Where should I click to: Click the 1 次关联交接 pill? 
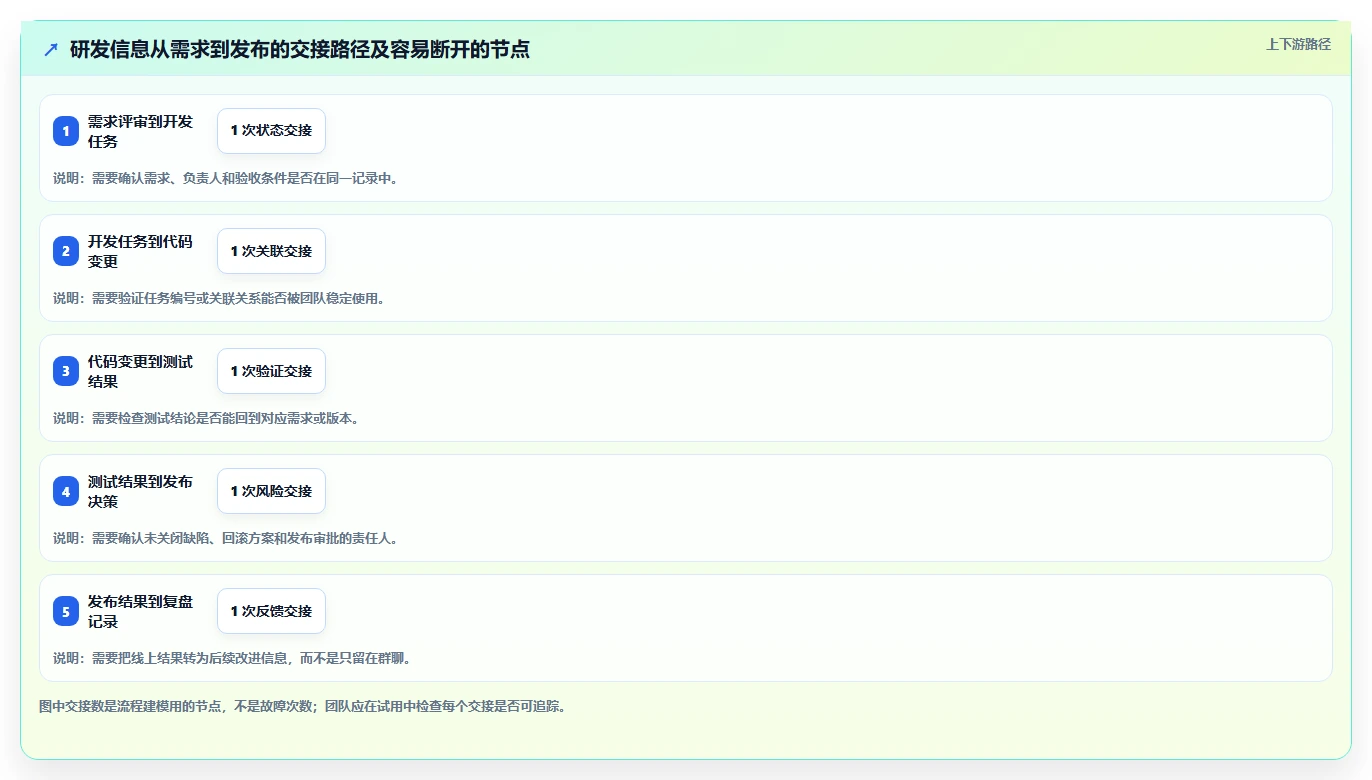point(271,251)
